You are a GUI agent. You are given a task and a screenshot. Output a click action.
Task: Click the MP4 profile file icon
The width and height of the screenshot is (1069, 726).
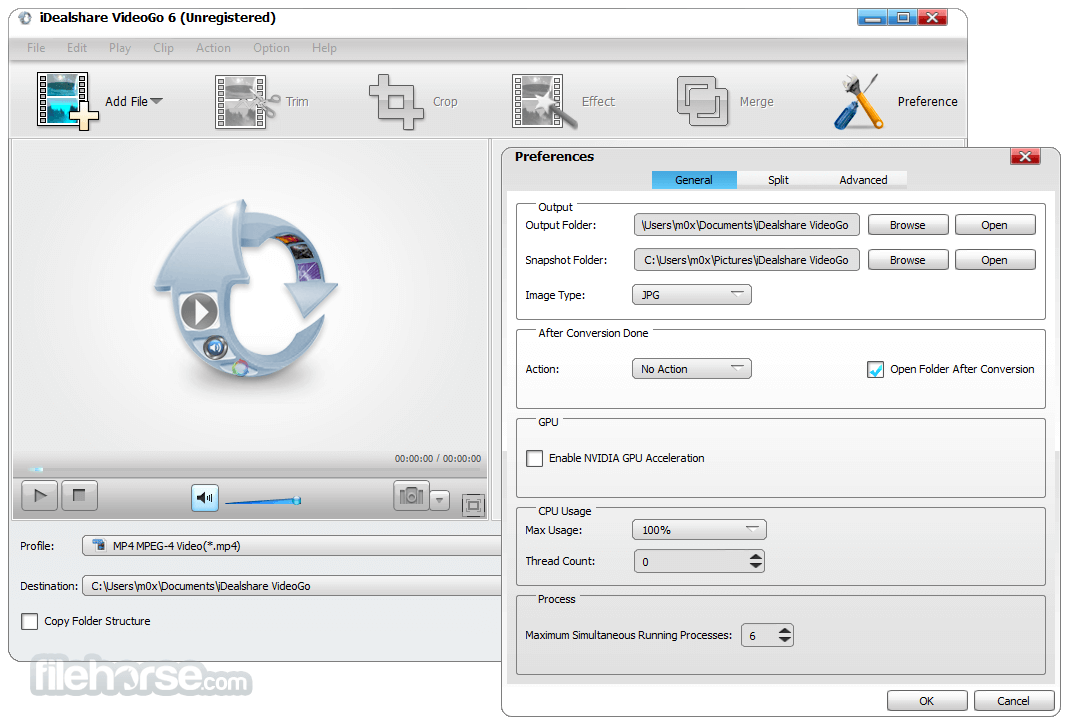coord(100,545)
